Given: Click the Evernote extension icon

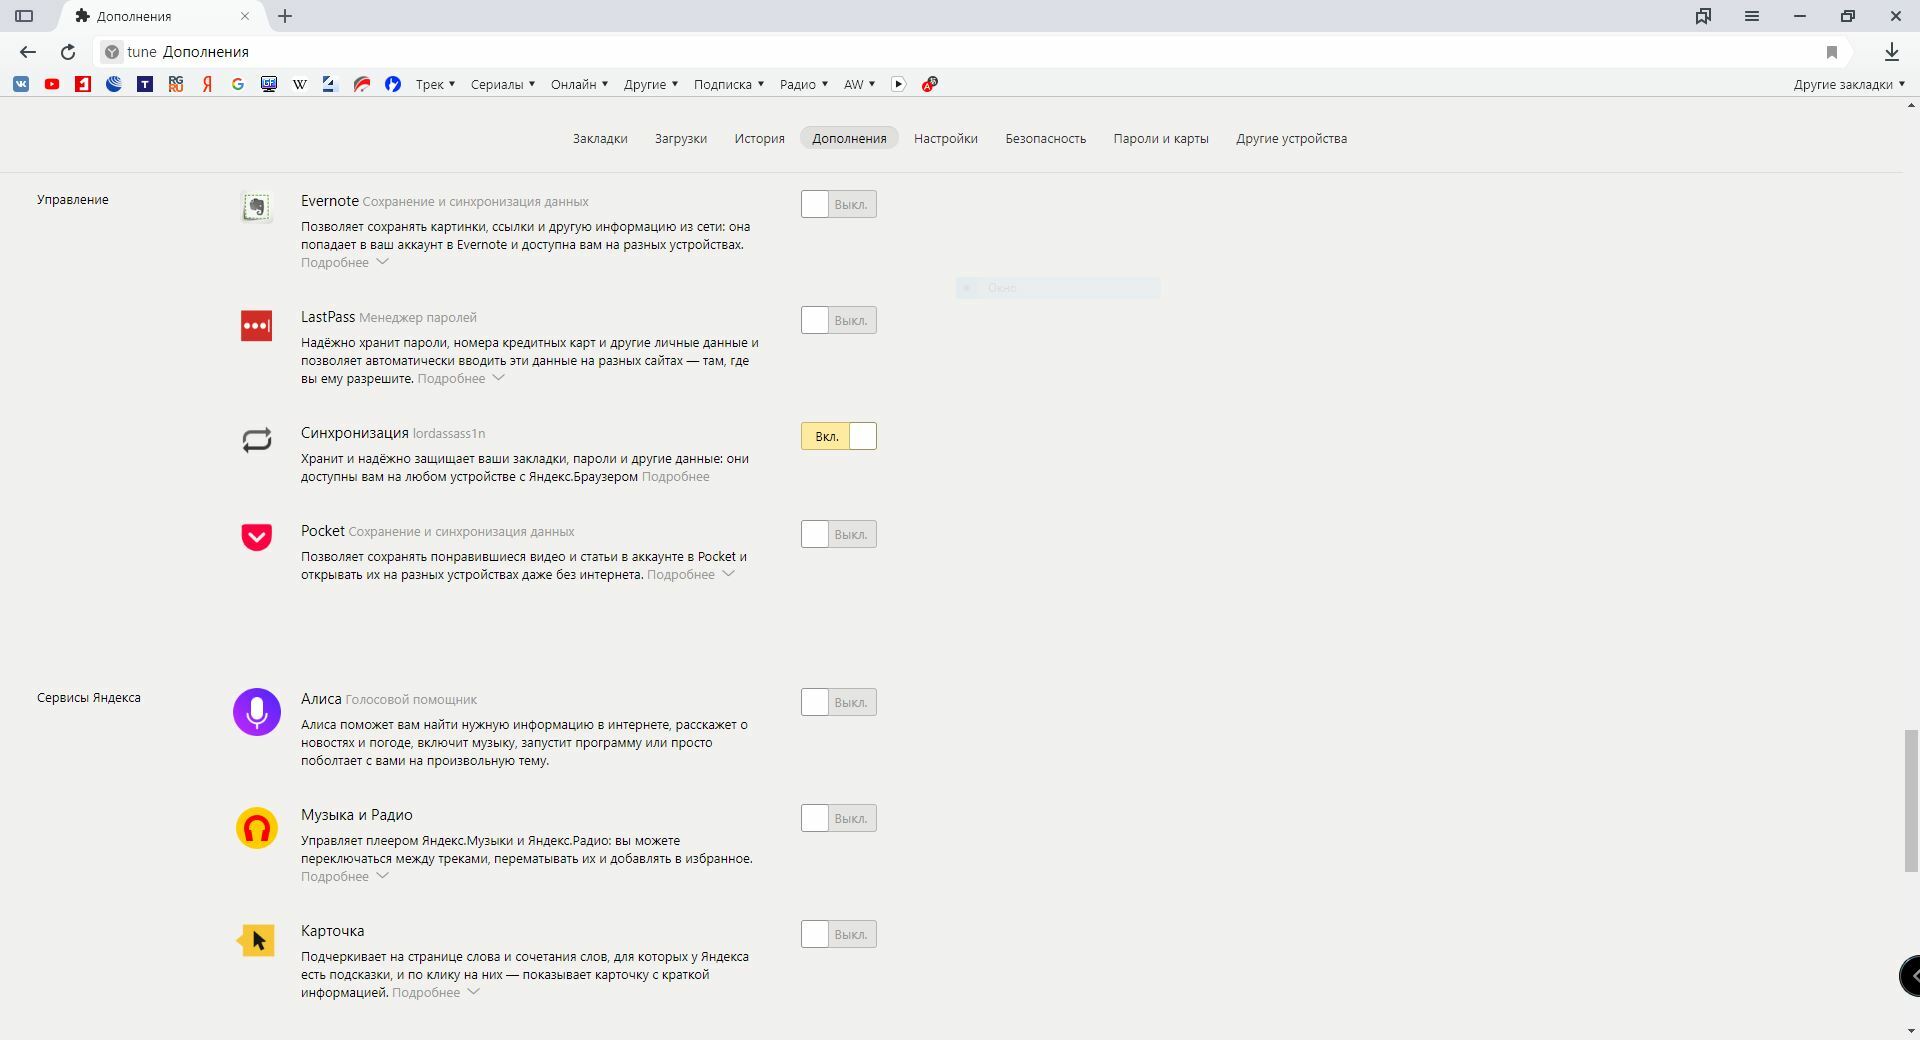Looking at the screenshot, I should [x=256, y=207].
